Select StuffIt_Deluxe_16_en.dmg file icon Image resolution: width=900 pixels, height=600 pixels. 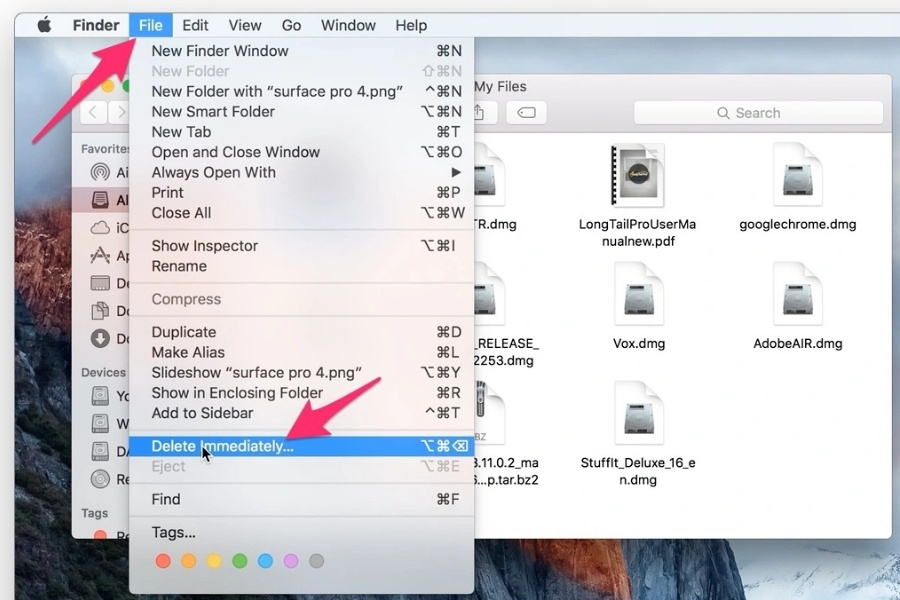(639, 413)
